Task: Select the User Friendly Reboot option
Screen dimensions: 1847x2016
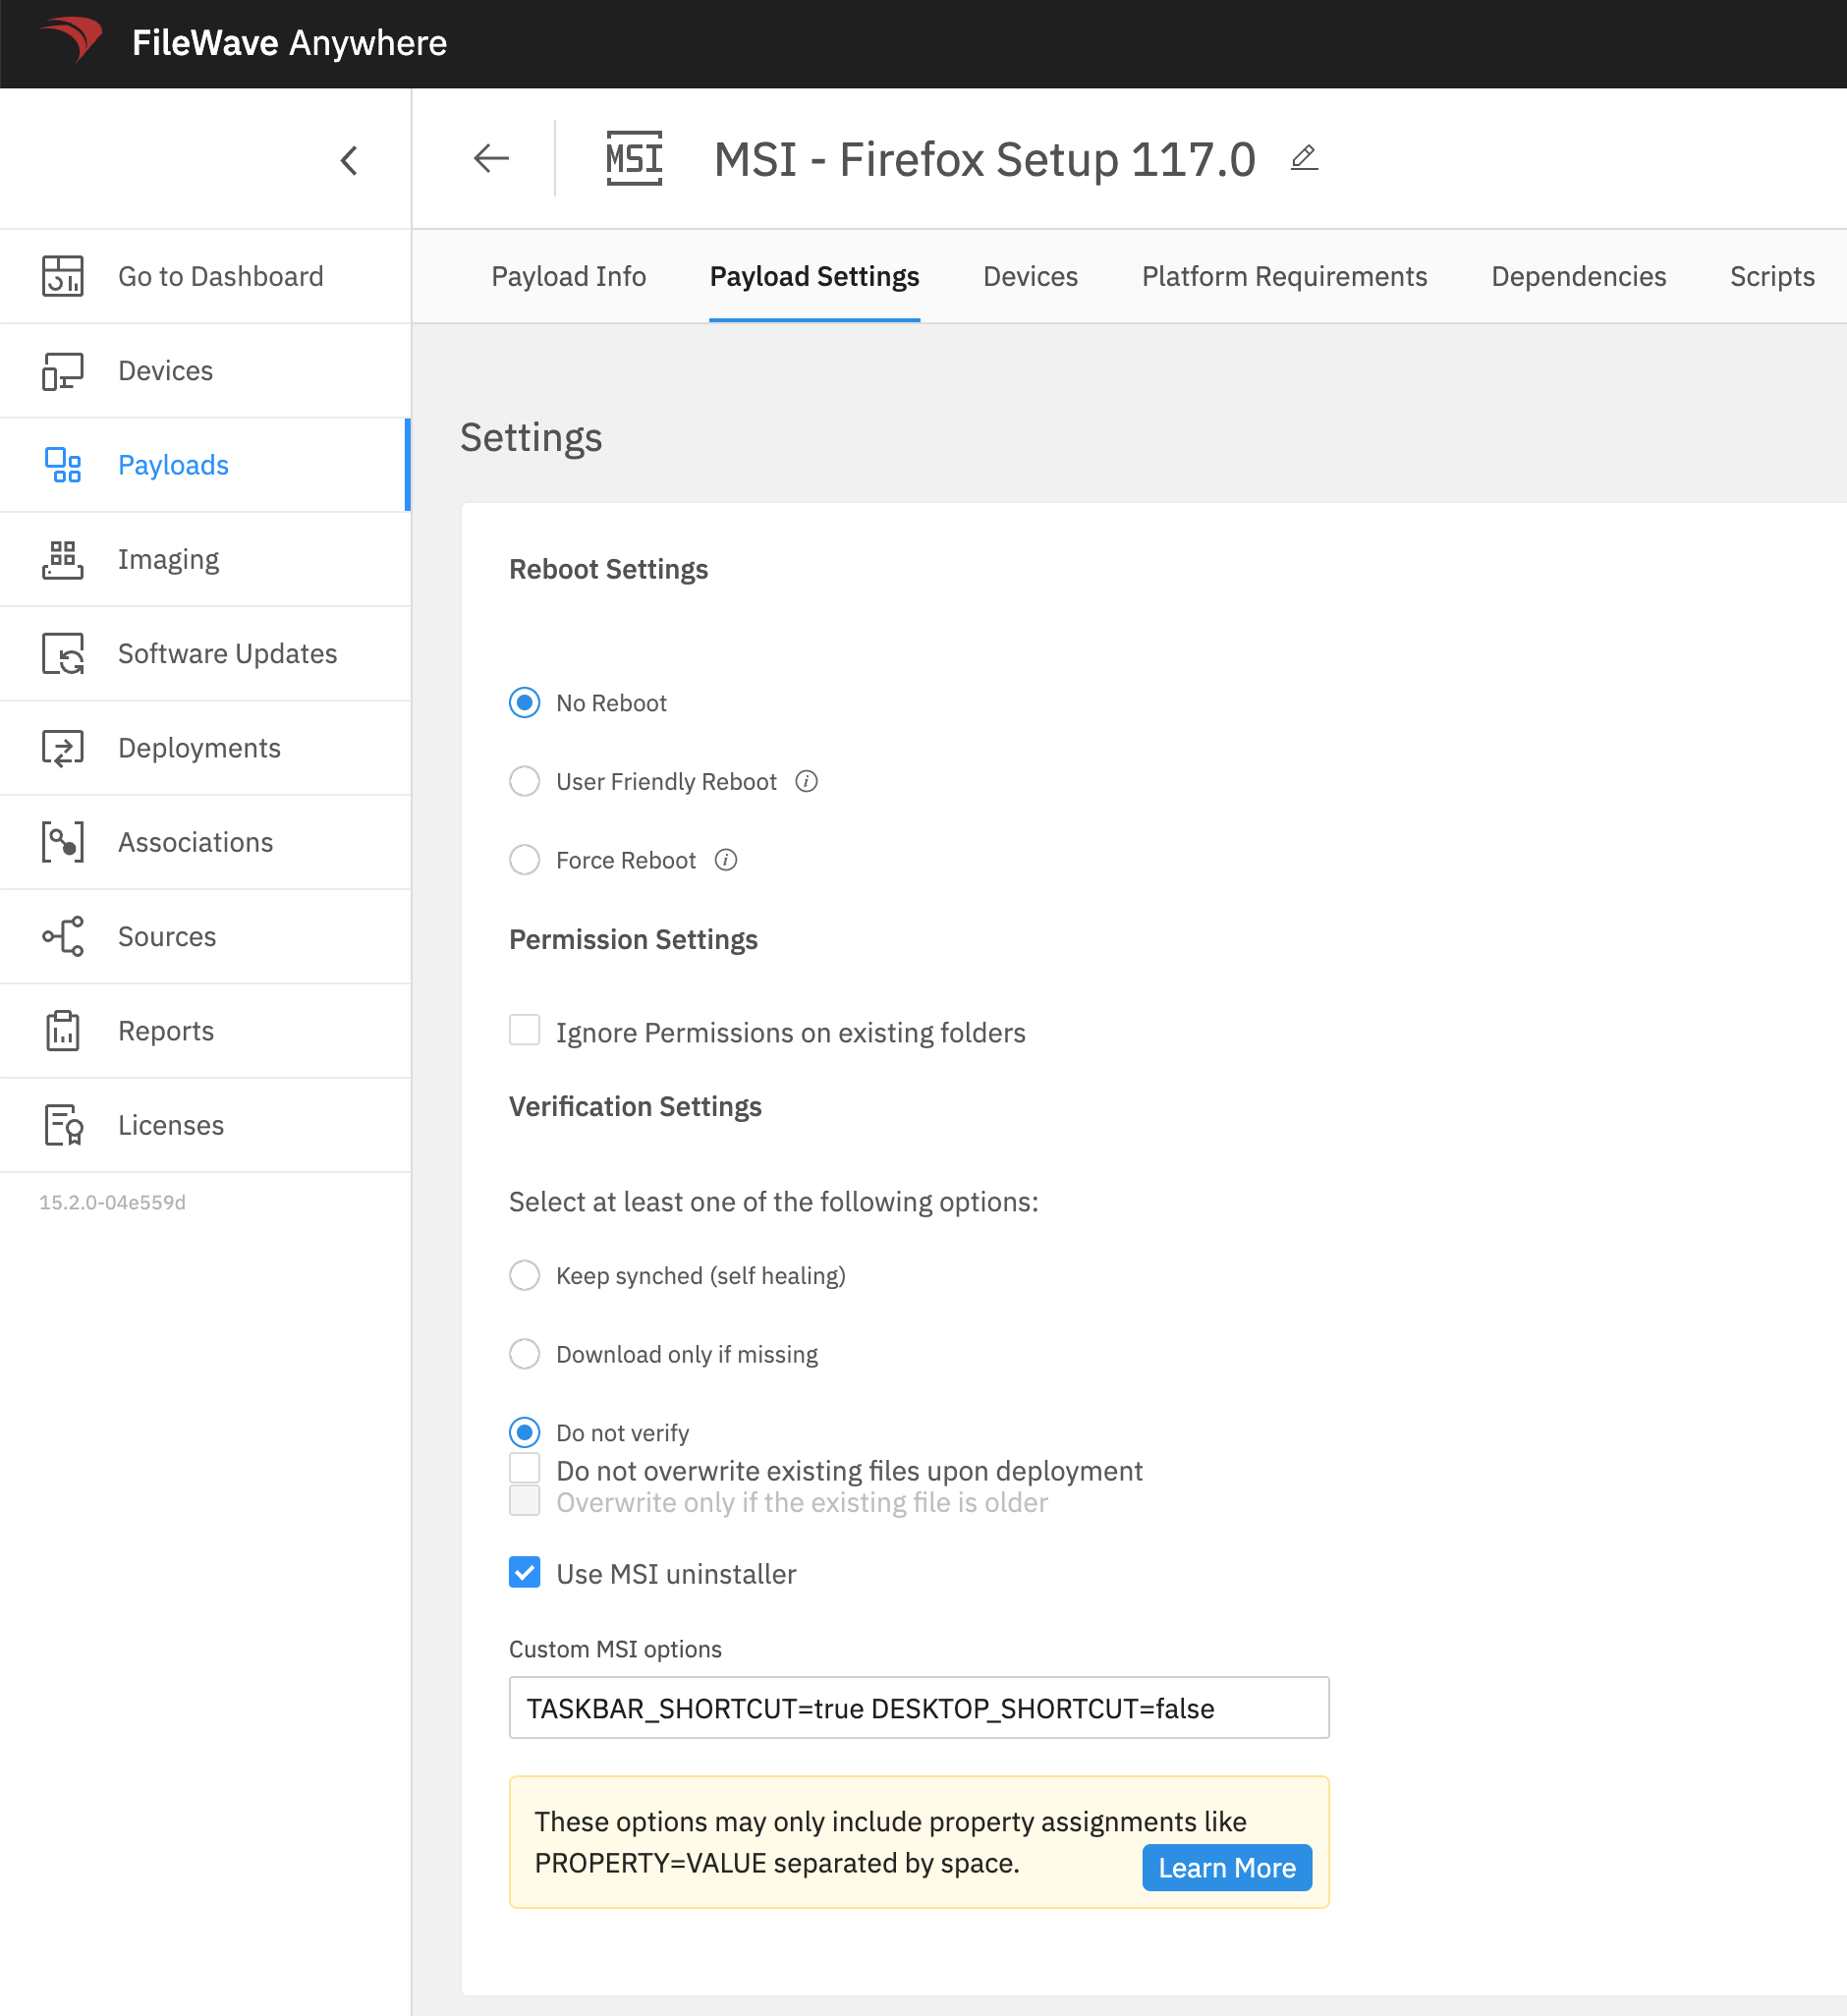Action: pyautogui.click(x=525, y=781)
